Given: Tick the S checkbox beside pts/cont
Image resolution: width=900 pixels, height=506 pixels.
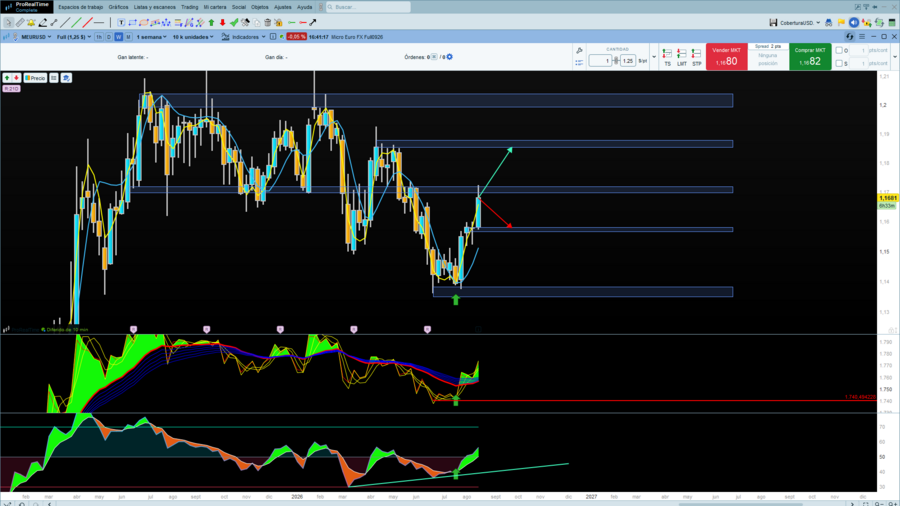Looking at the screenshot, I should (839, 63).
